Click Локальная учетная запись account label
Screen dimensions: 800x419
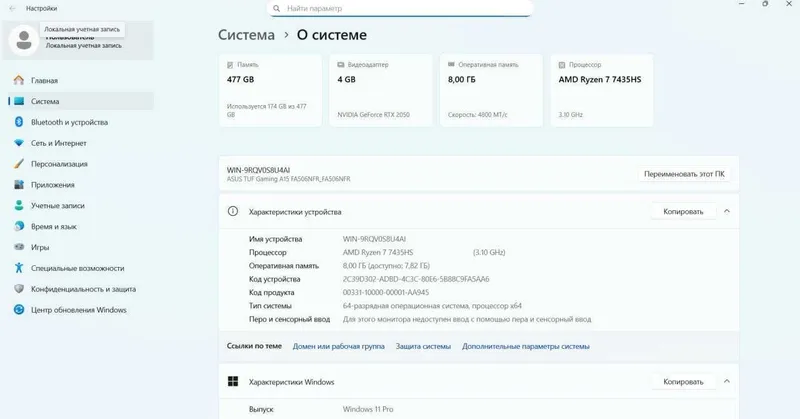click(84, 45)
